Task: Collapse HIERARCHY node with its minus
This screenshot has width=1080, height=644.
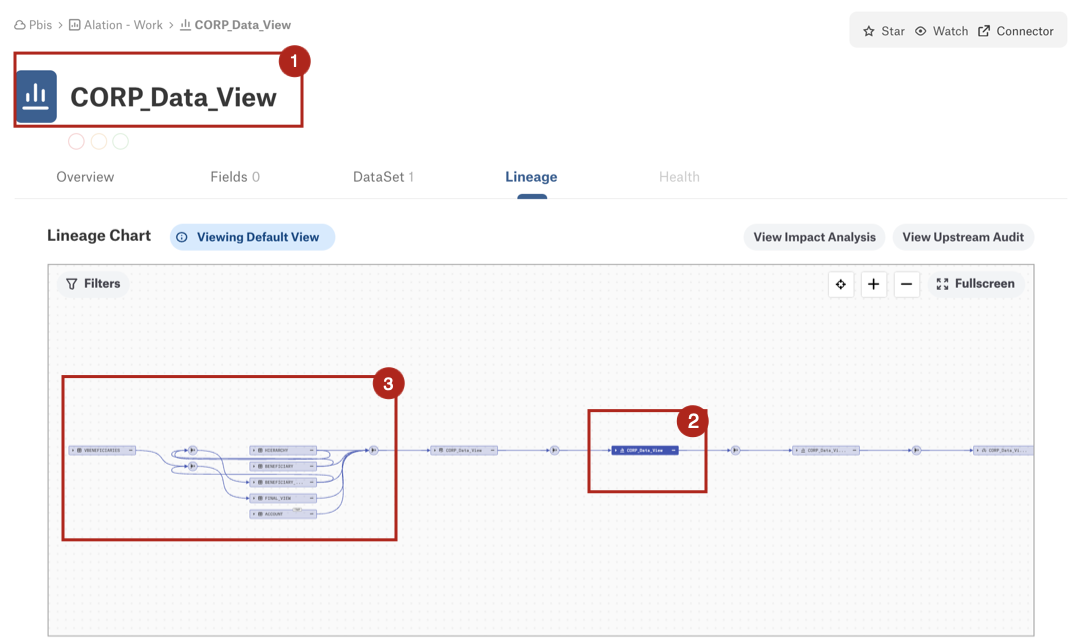Action: pyautogui.click(x=311, y=450)
